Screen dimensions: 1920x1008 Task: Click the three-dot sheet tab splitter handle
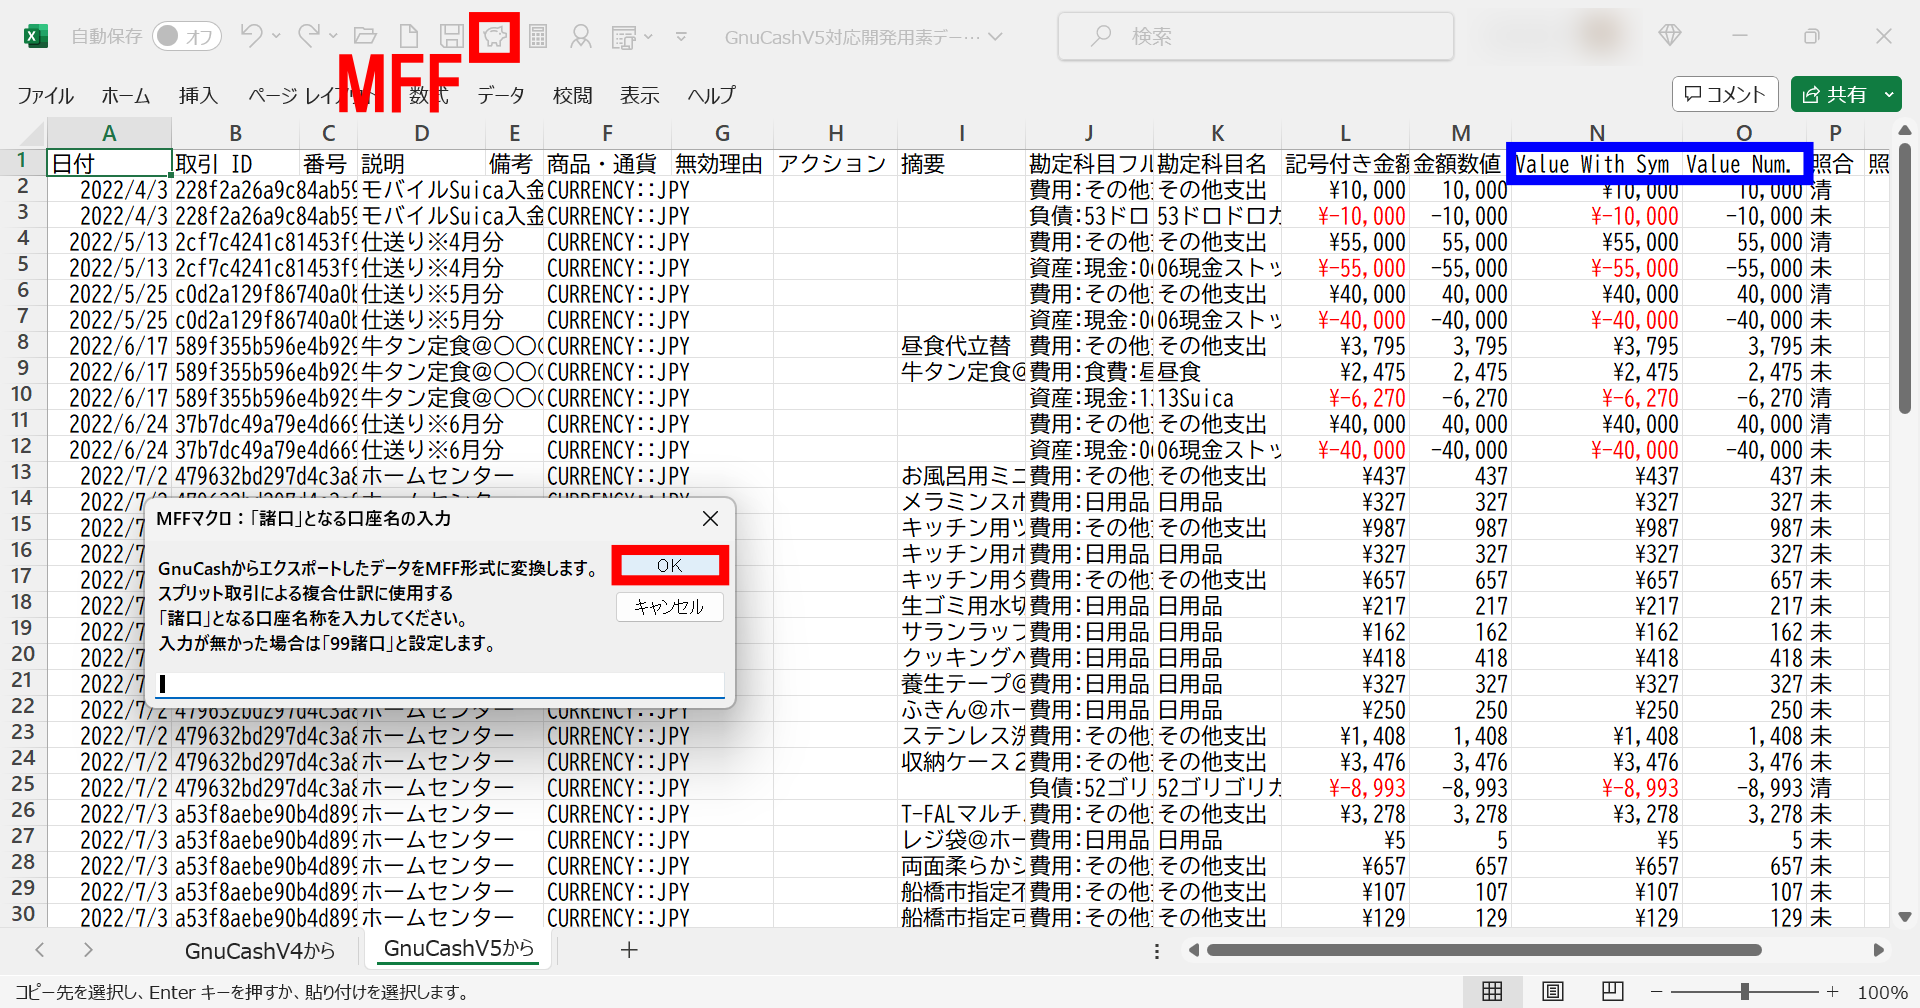pos(1157,951)
